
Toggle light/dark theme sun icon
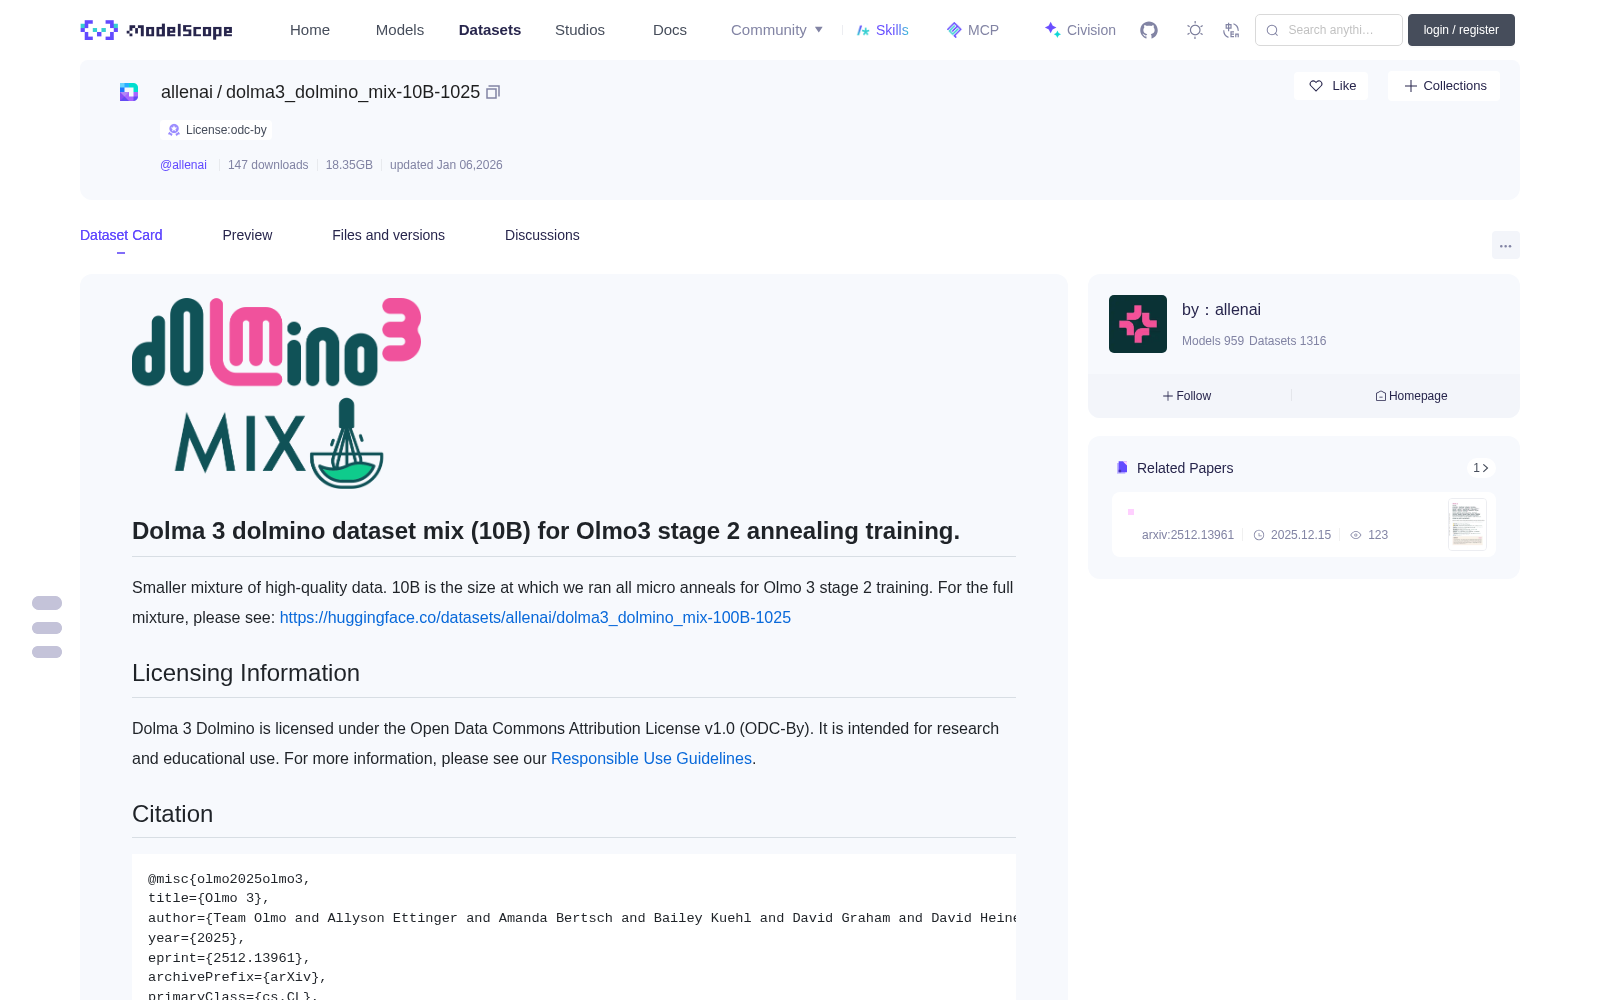pos(1195,30)
